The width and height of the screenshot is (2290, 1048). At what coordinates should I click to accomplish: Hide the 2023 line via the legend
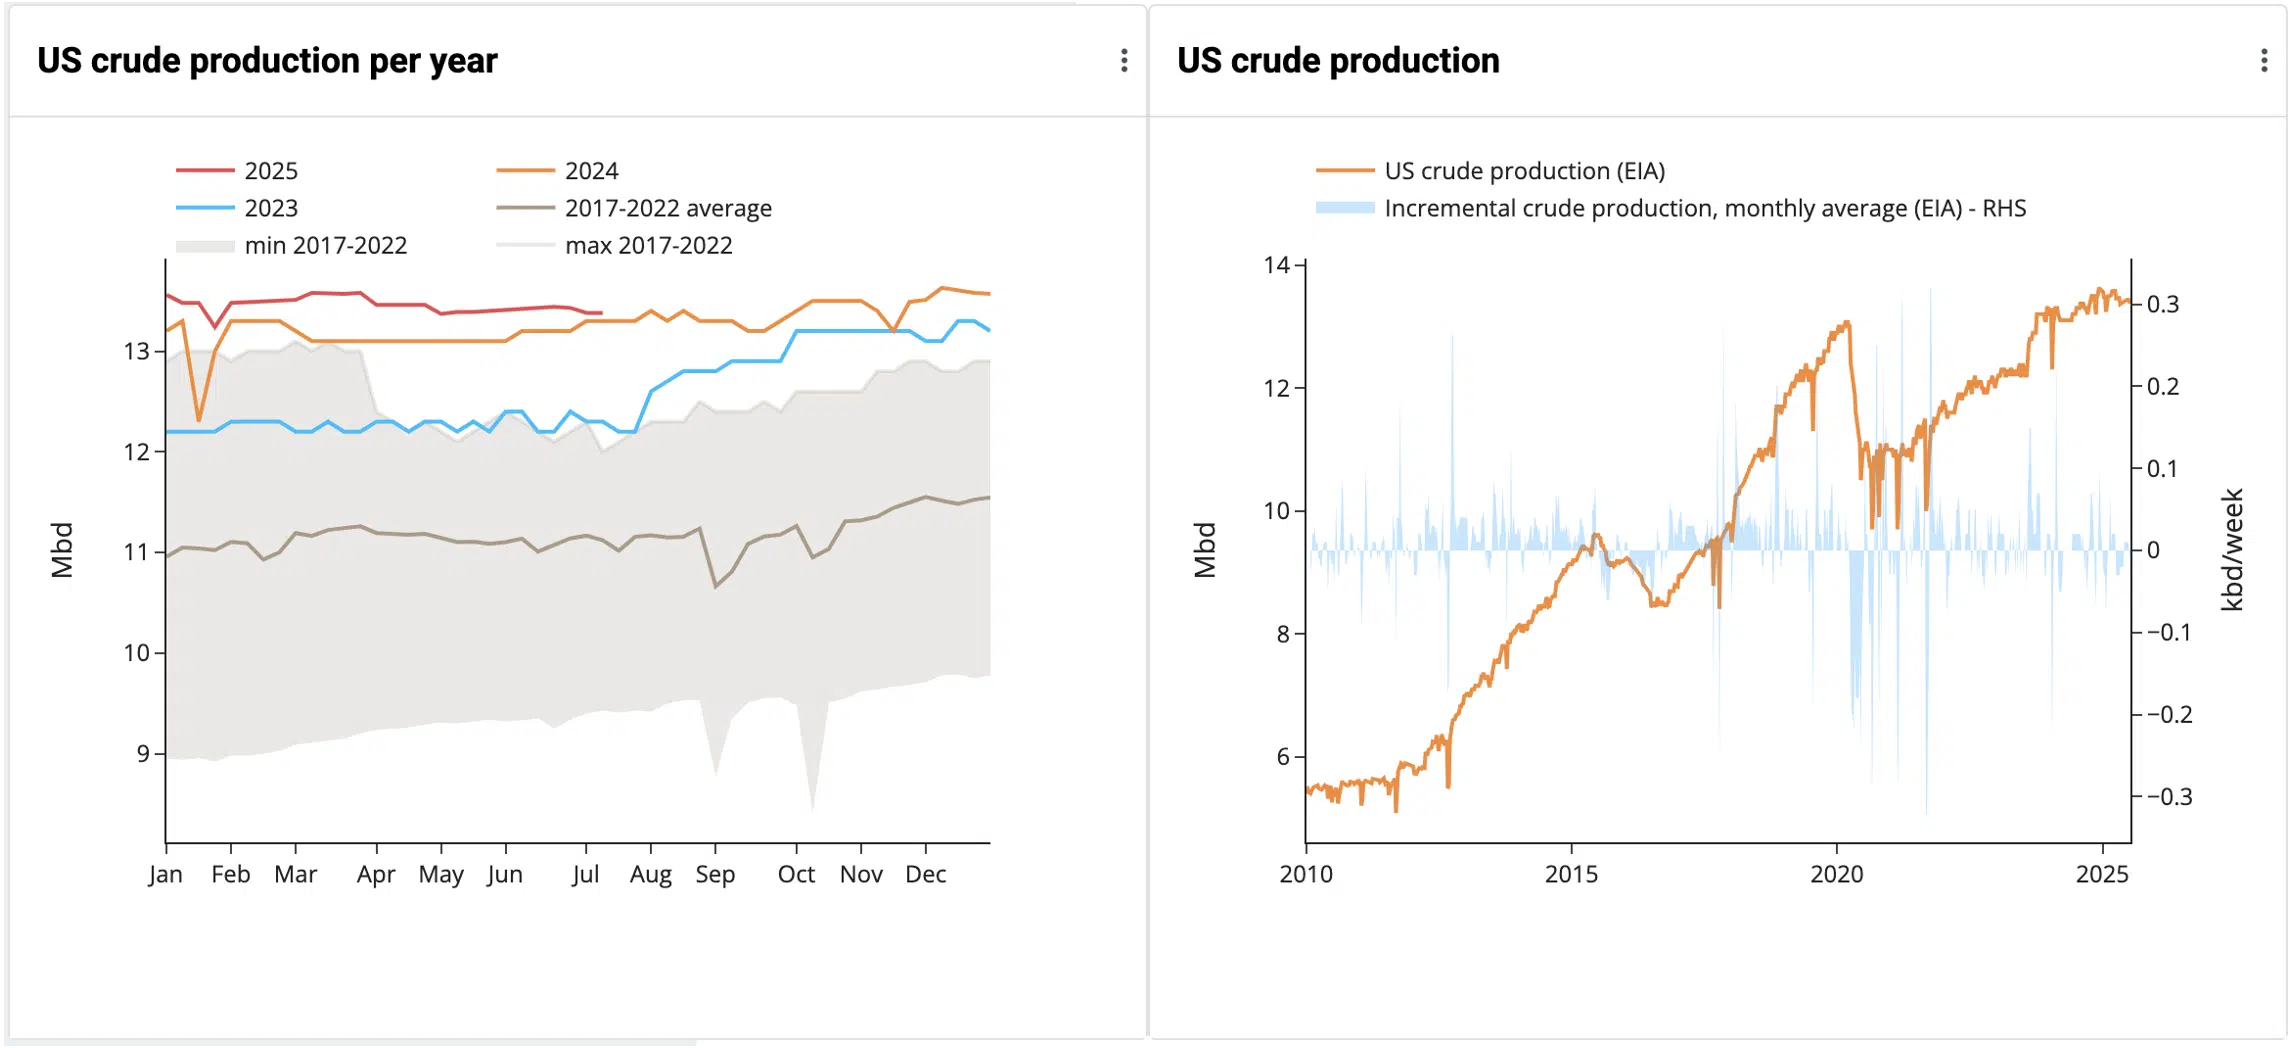coord(237,208)
